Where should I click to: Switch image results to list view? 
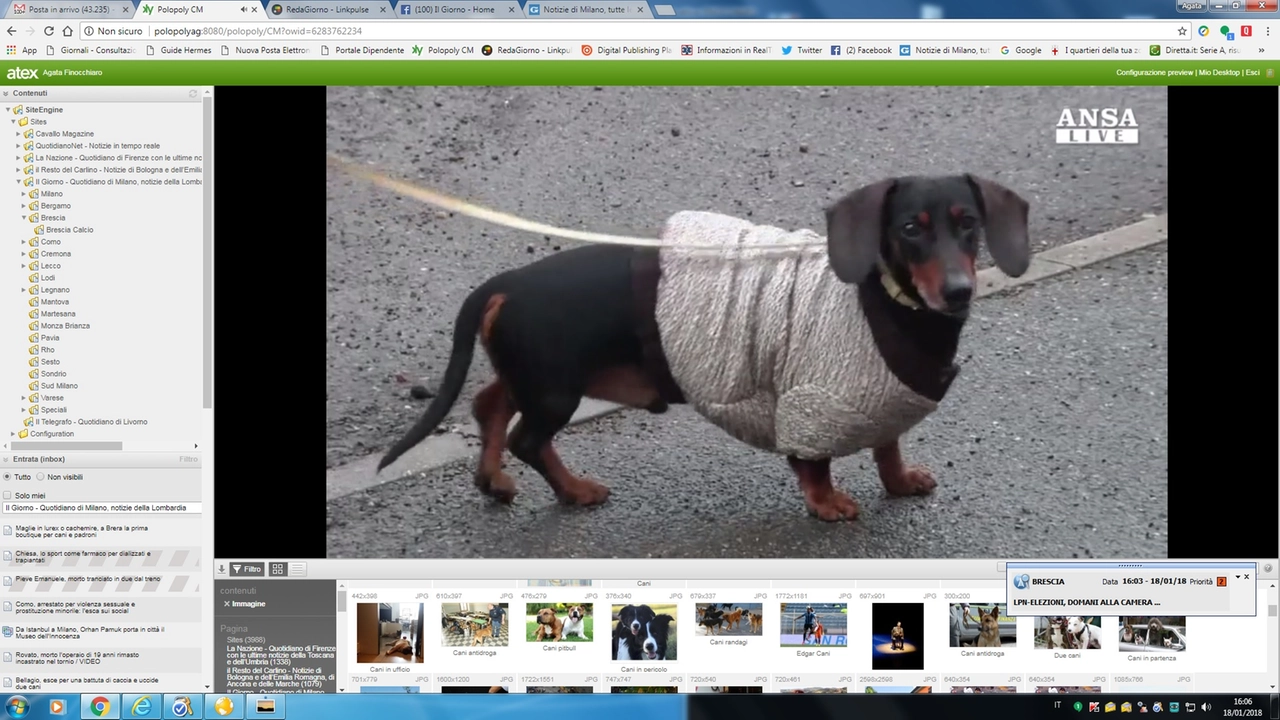click(x=297, y=569)
